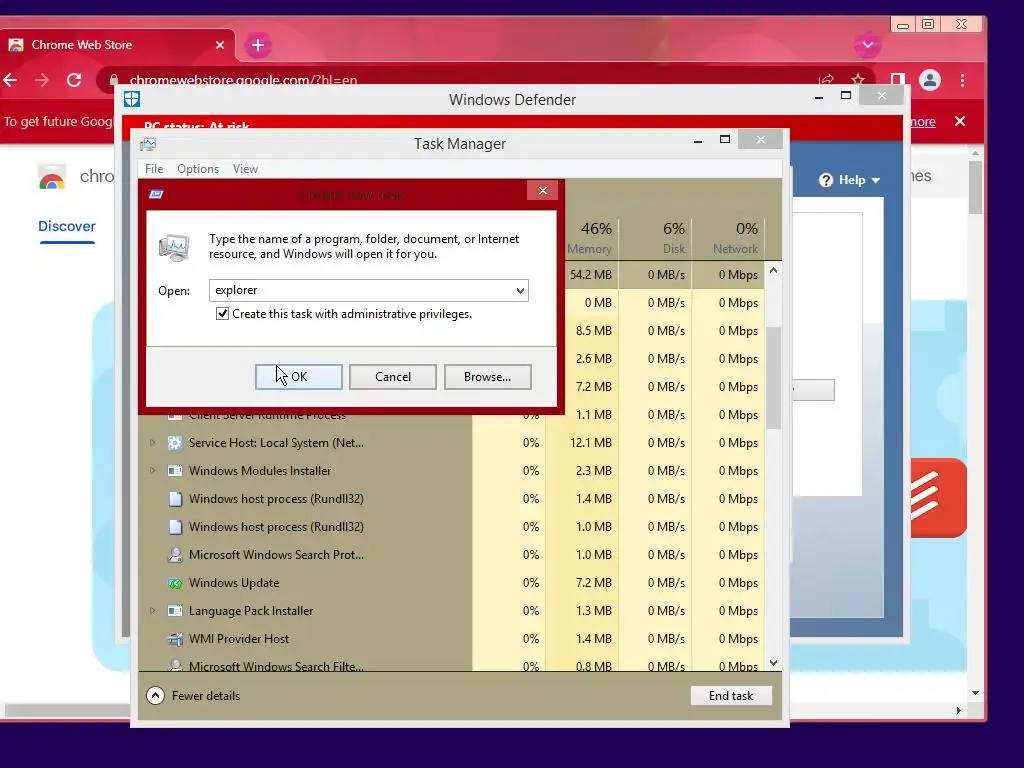Dismiss the red Chrome notification bar
1024x768 pixels.
point(960,121)
